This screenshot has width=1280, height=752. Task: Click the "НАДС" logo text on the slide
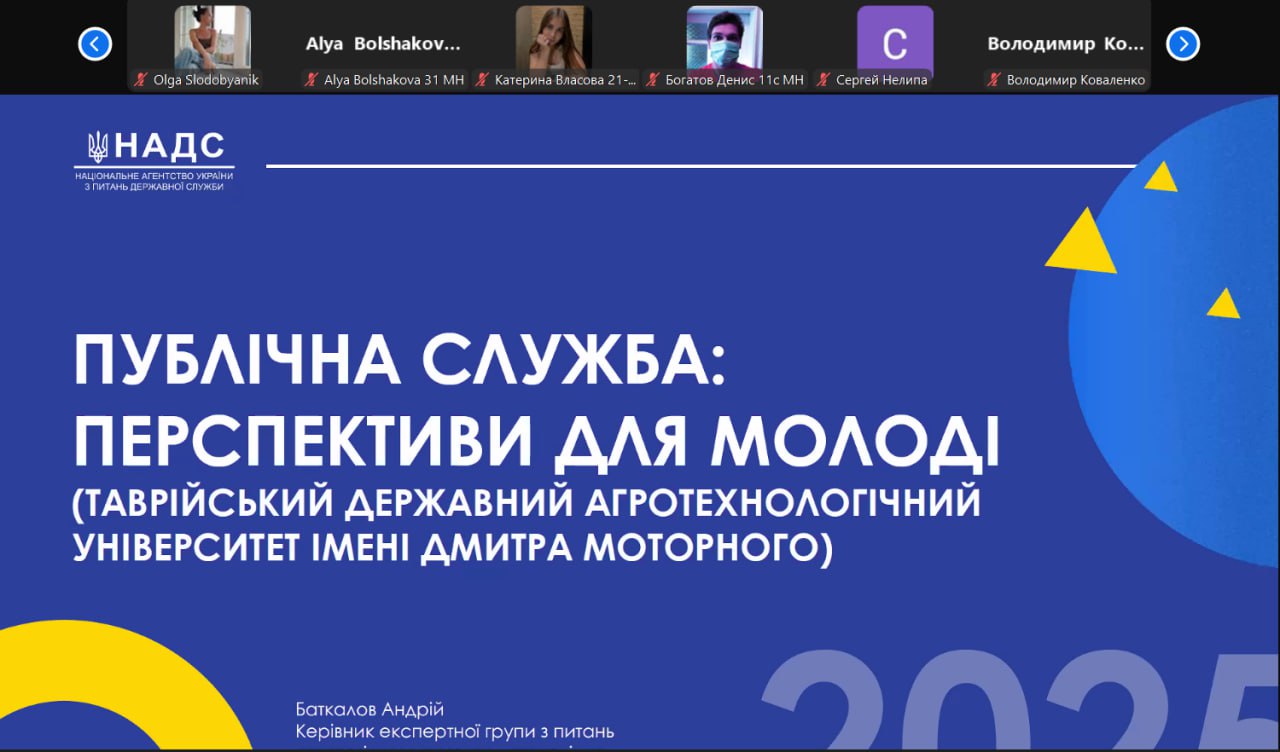(x=169, y=147)
